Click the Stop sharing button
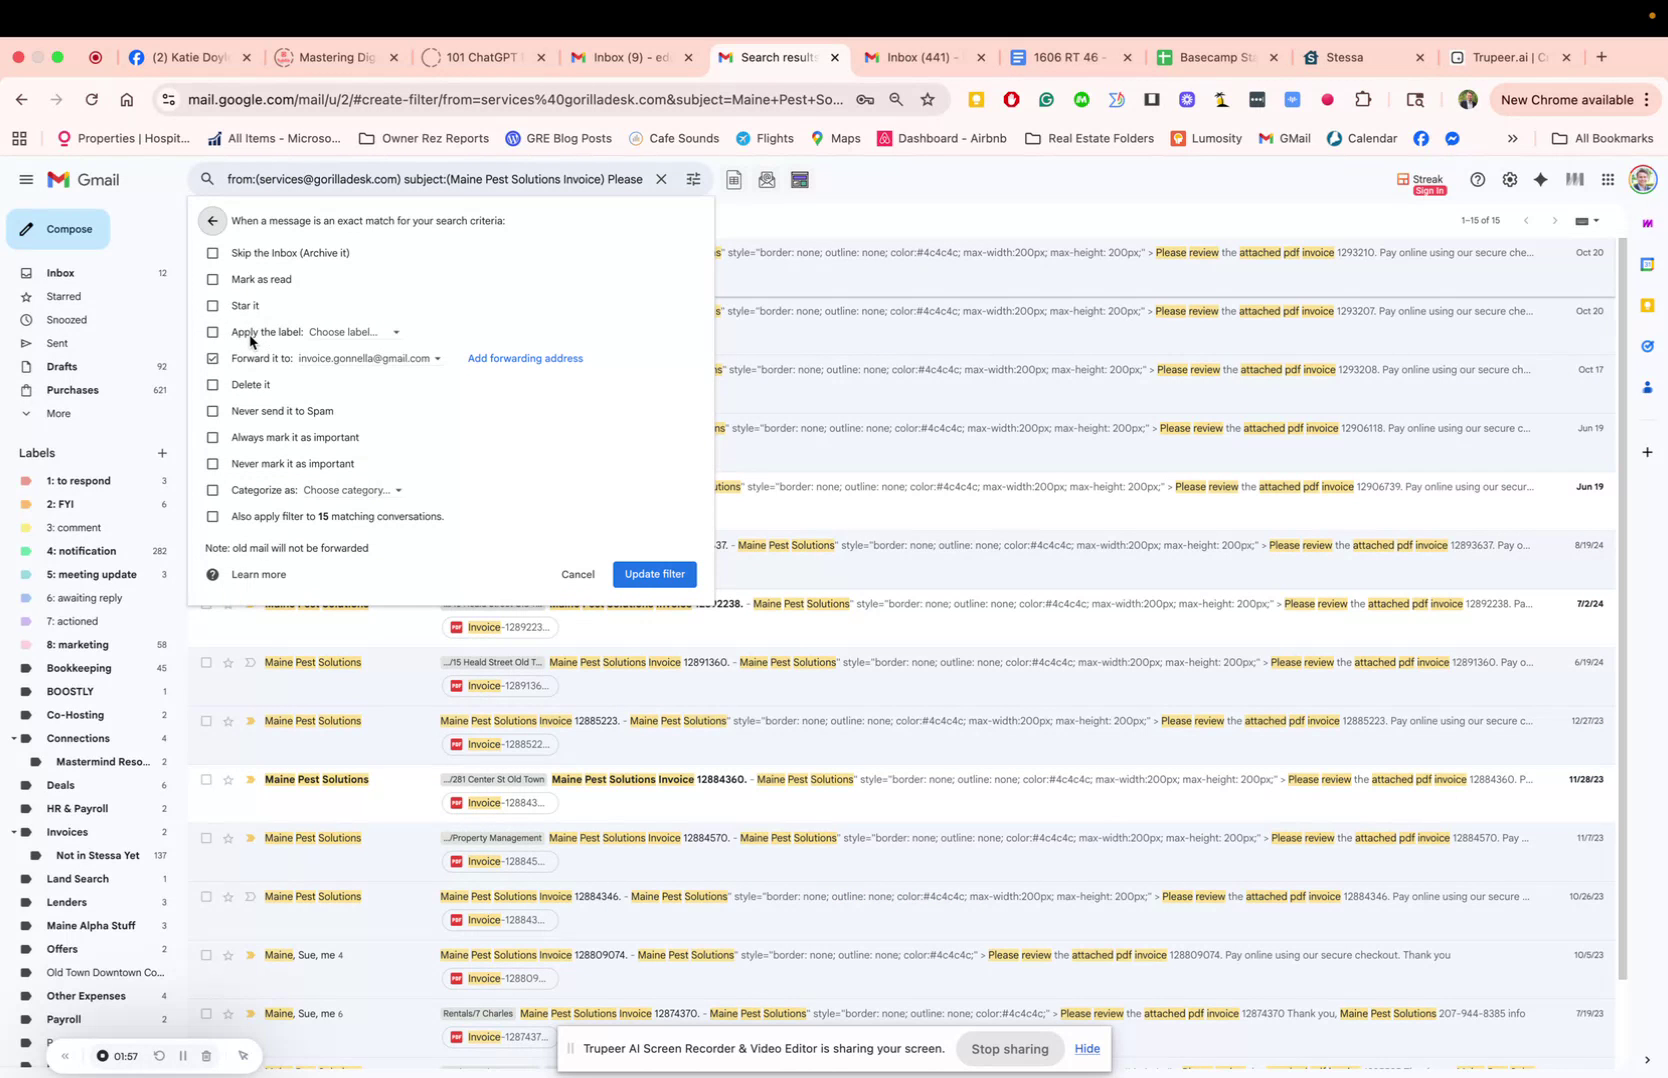Image resolution: width=1668 pixels, height=1078 pixels. (x=1009, y=1049)
